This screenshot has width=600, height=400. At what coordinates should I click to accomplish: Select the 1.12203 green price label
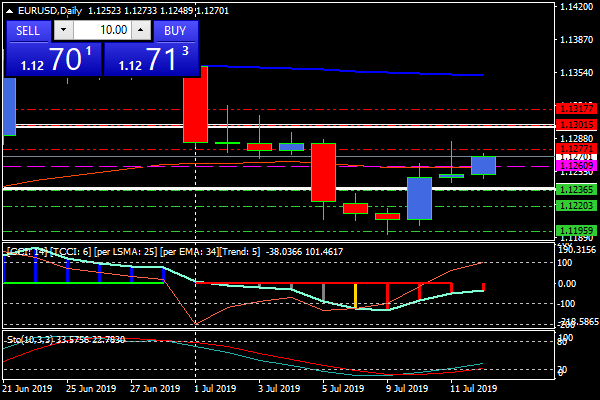point(577,206)
